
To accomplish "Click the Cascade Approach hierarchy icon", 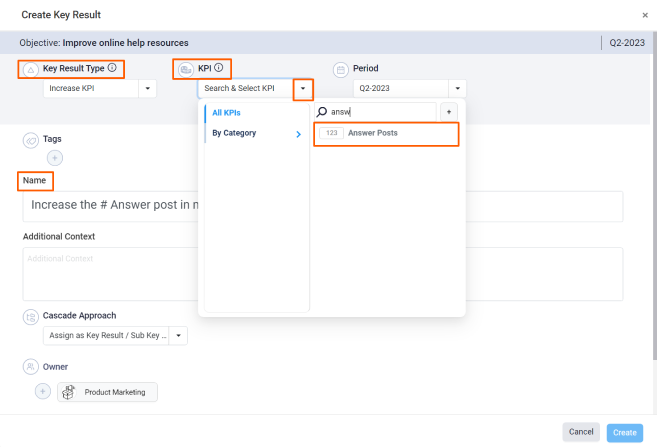I will (x=31, y=317).
